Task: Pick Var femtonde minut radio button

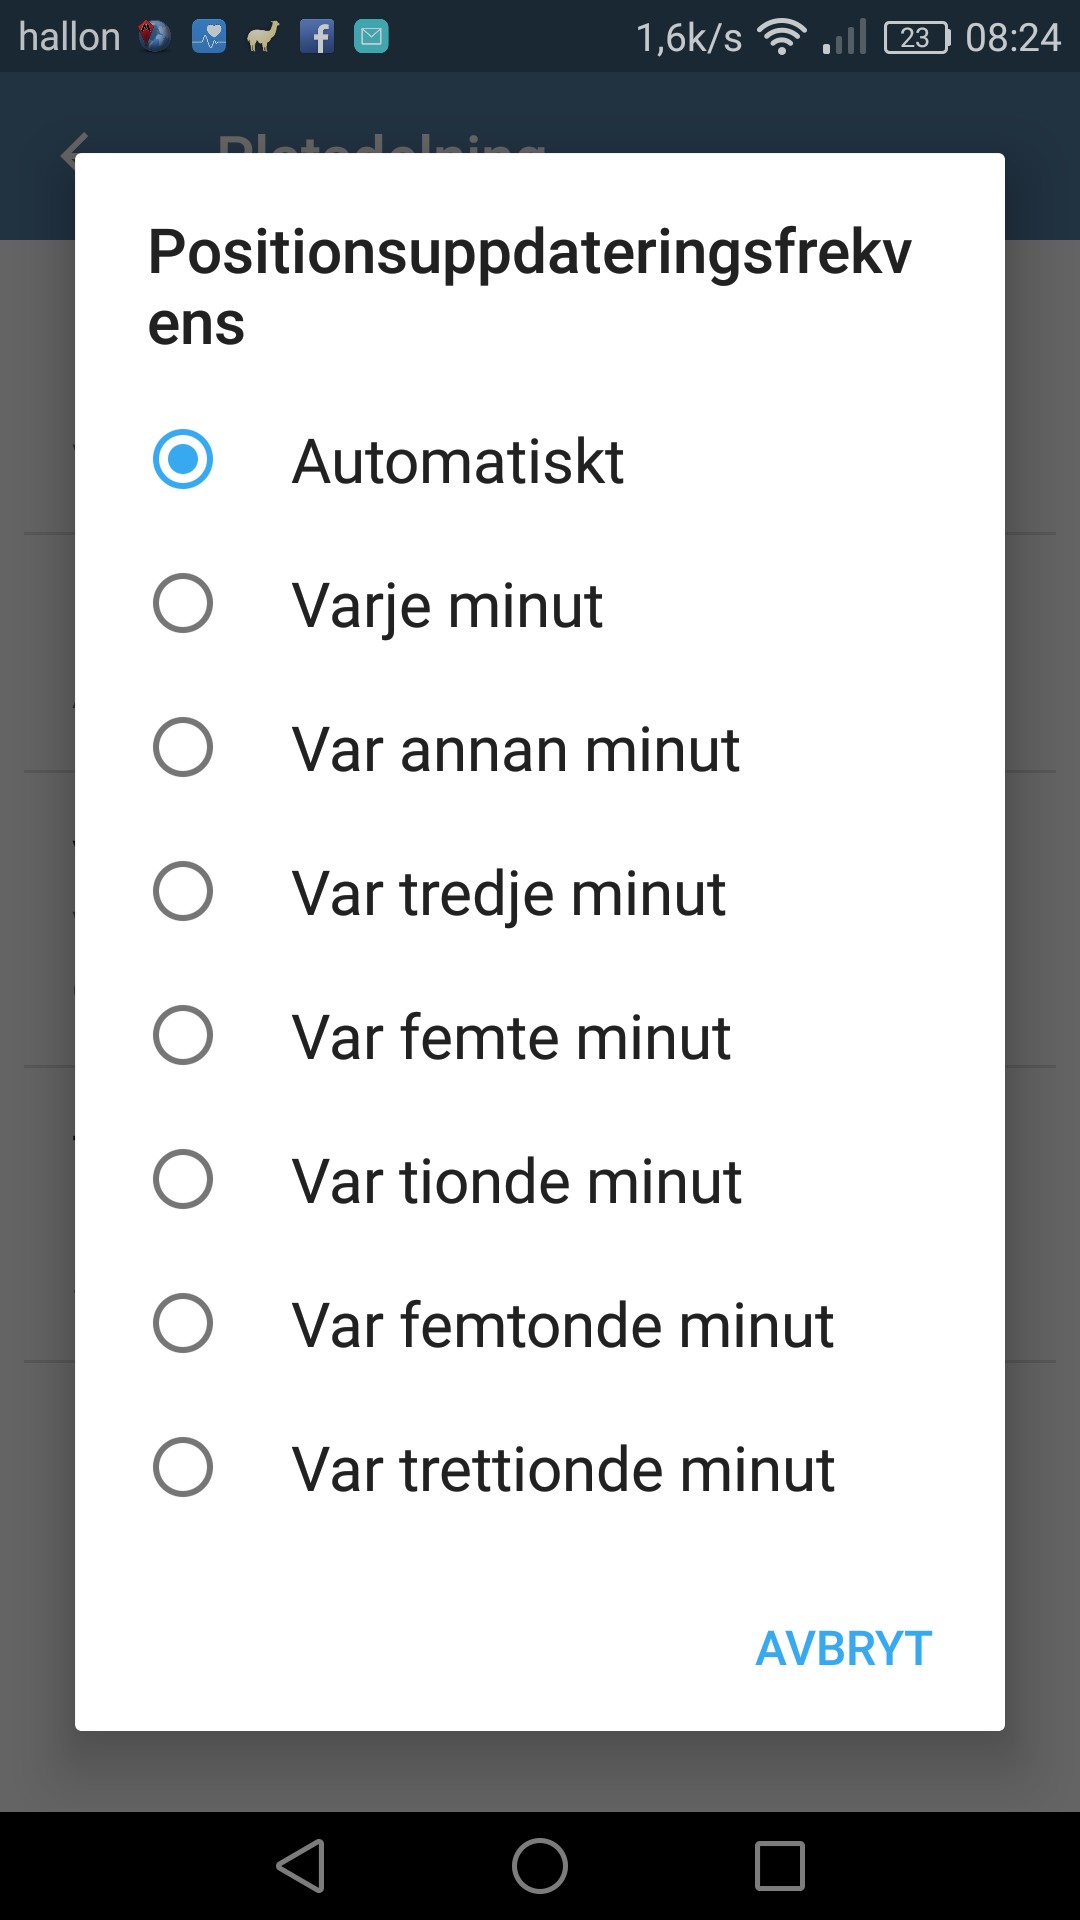Action: coord(183,1324)
